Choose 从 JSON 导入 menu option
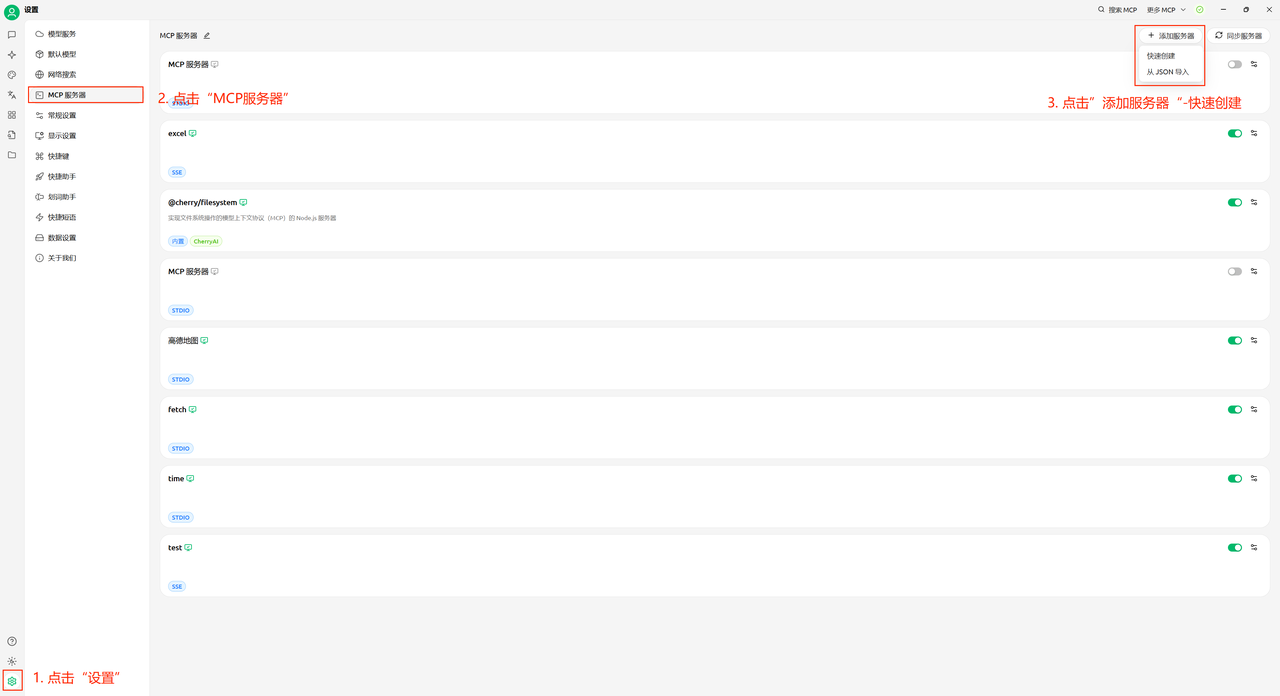The image size is (1280, 696). point(1168,72)
